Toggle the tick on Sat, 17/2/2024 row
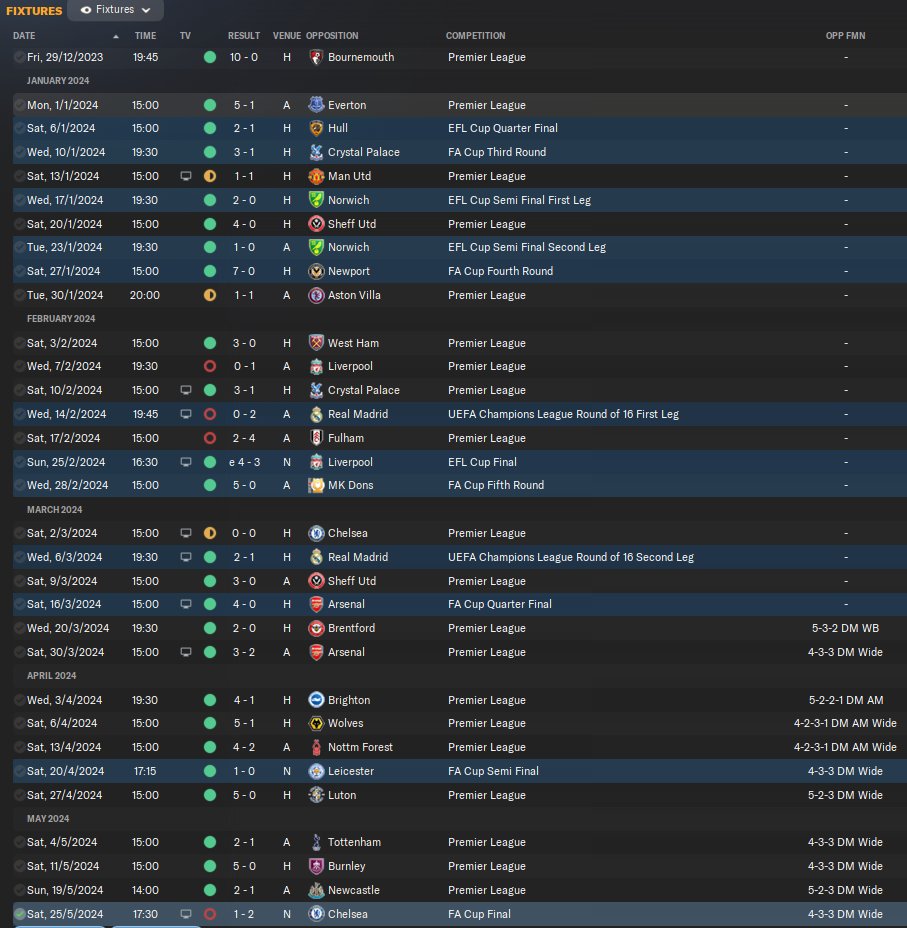 point(20,438)
